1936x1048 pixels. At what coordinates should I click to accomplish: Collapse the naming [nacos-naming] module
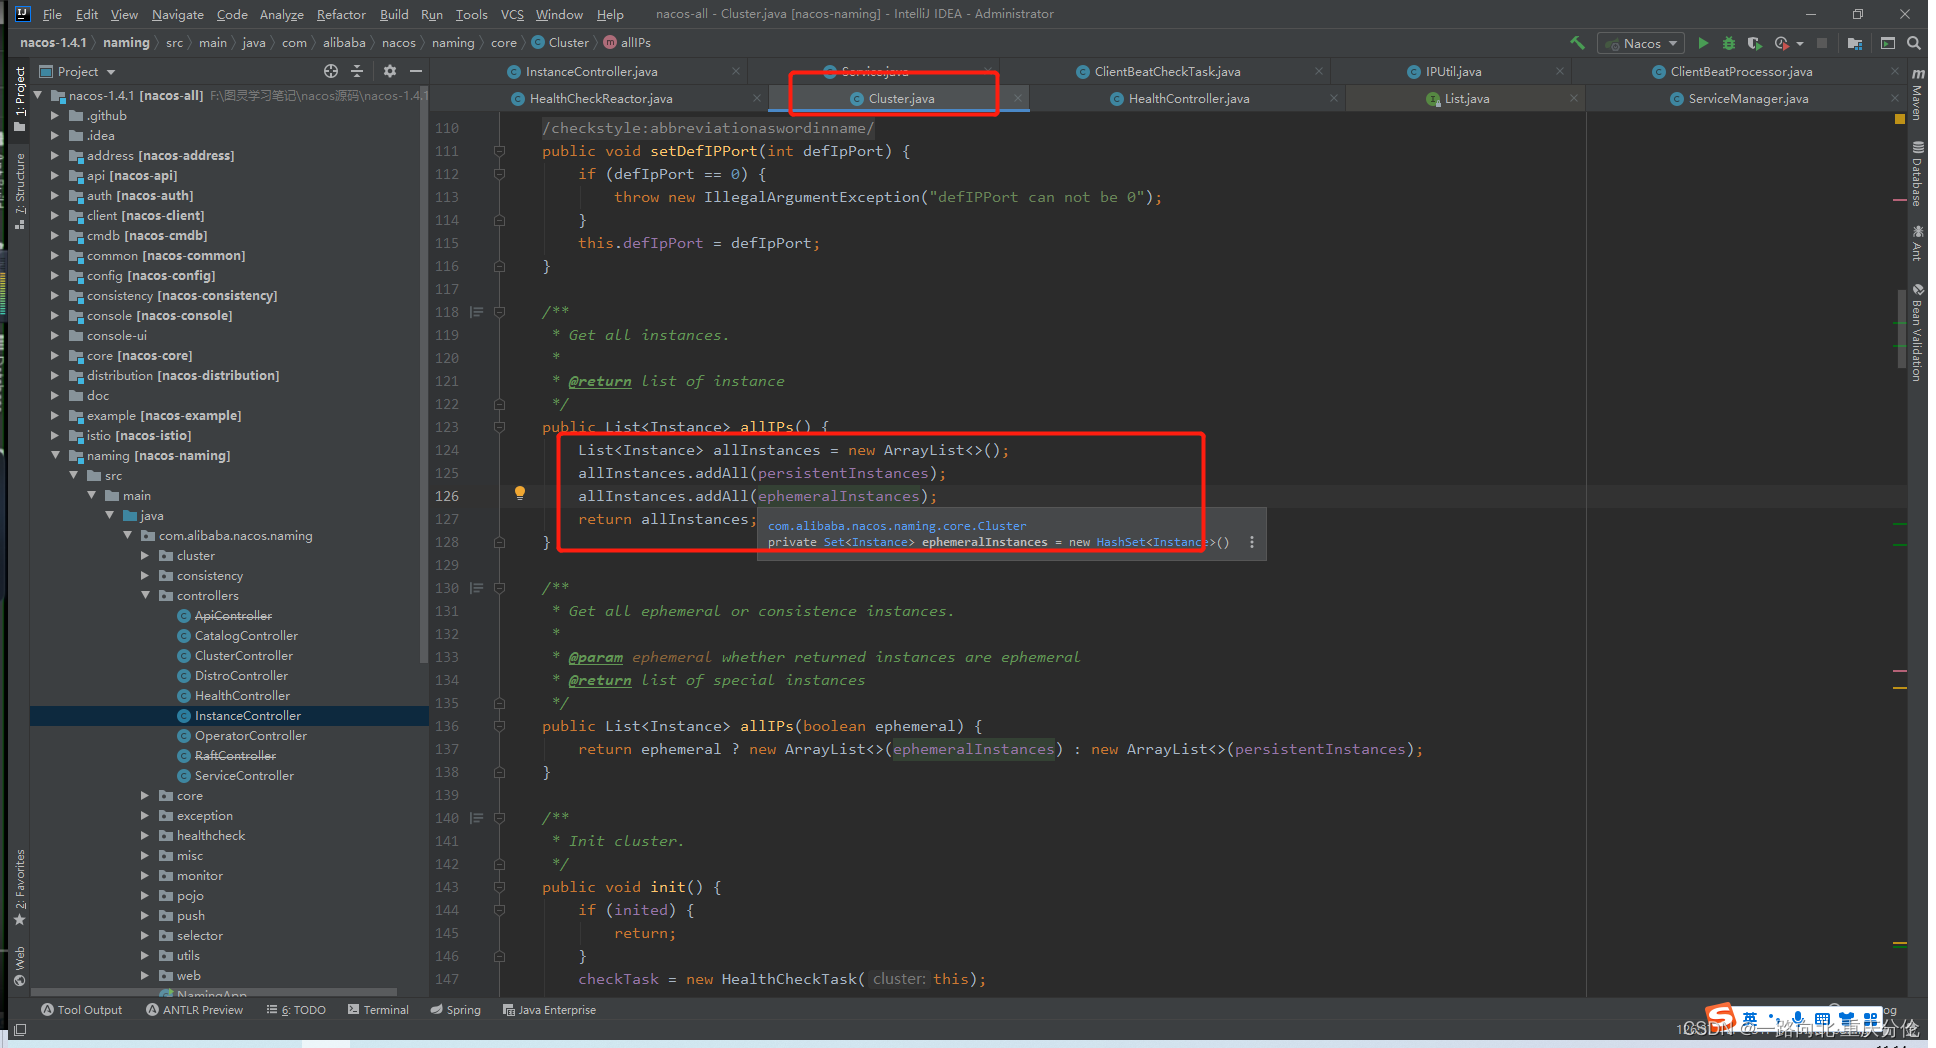click(56, 455)
